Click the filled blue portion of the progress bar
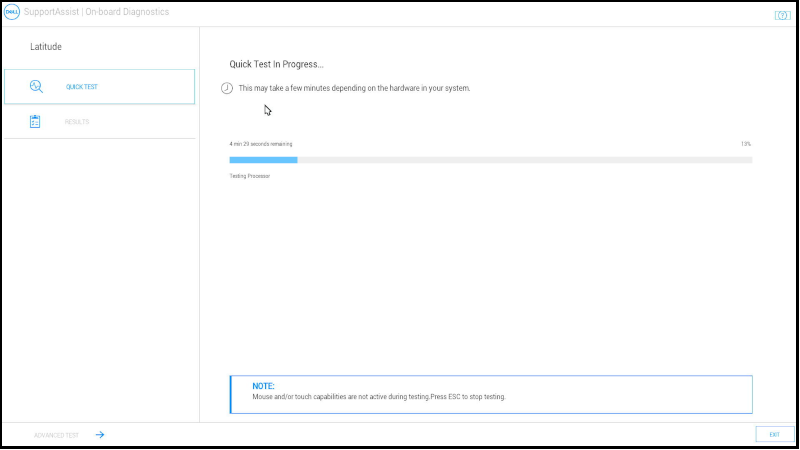800x450 pixels. 263,160
